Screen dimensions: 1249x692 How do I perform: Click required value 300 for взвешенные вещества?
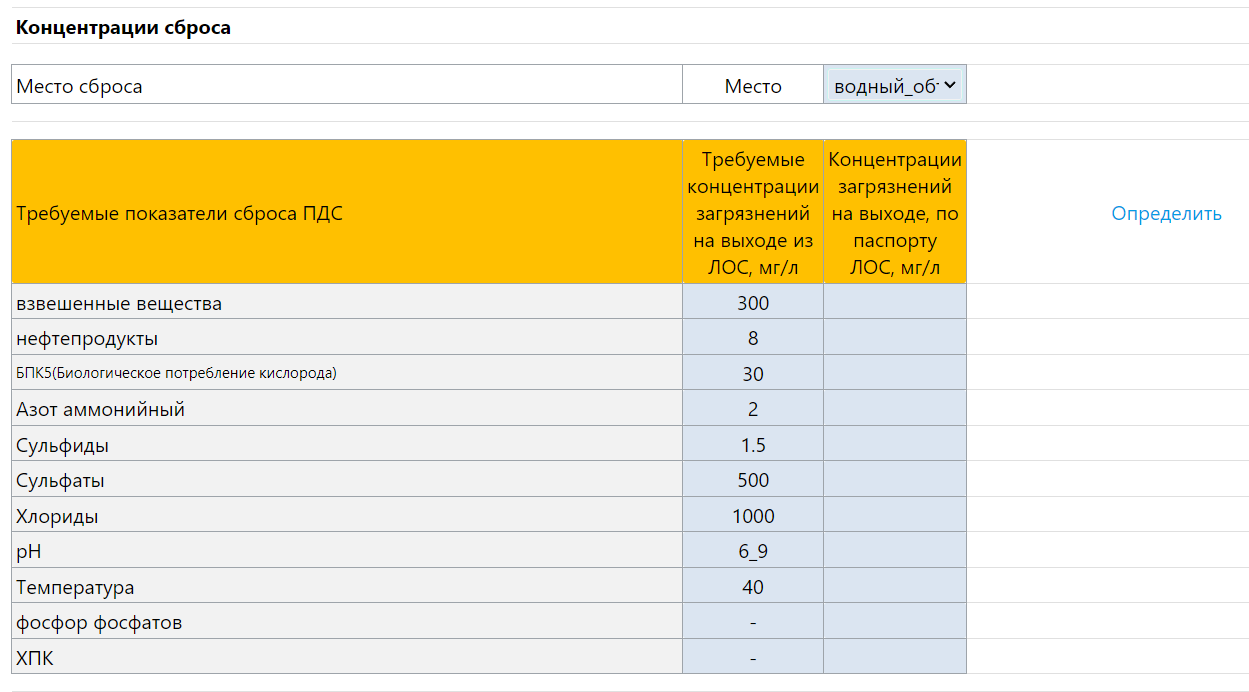point(753,303)
